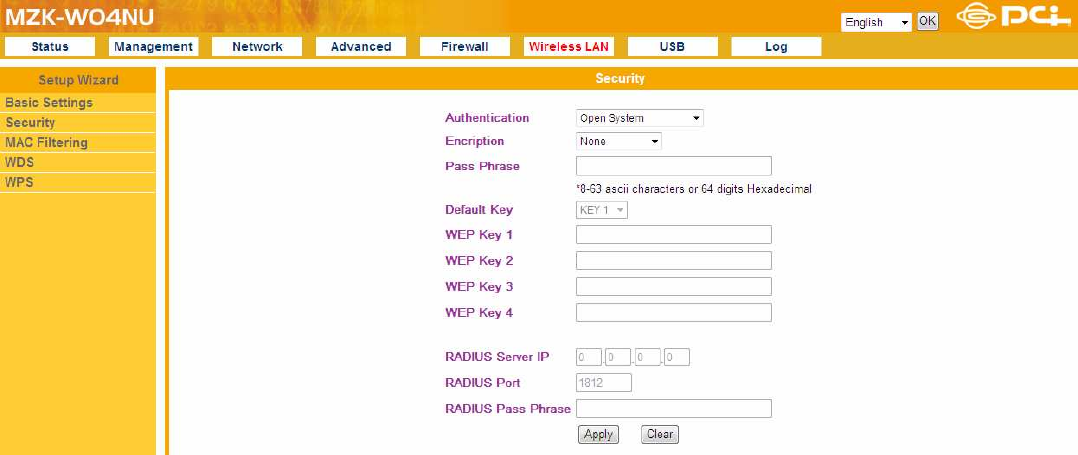
Task: Open the Status tab
Action: 50,47
